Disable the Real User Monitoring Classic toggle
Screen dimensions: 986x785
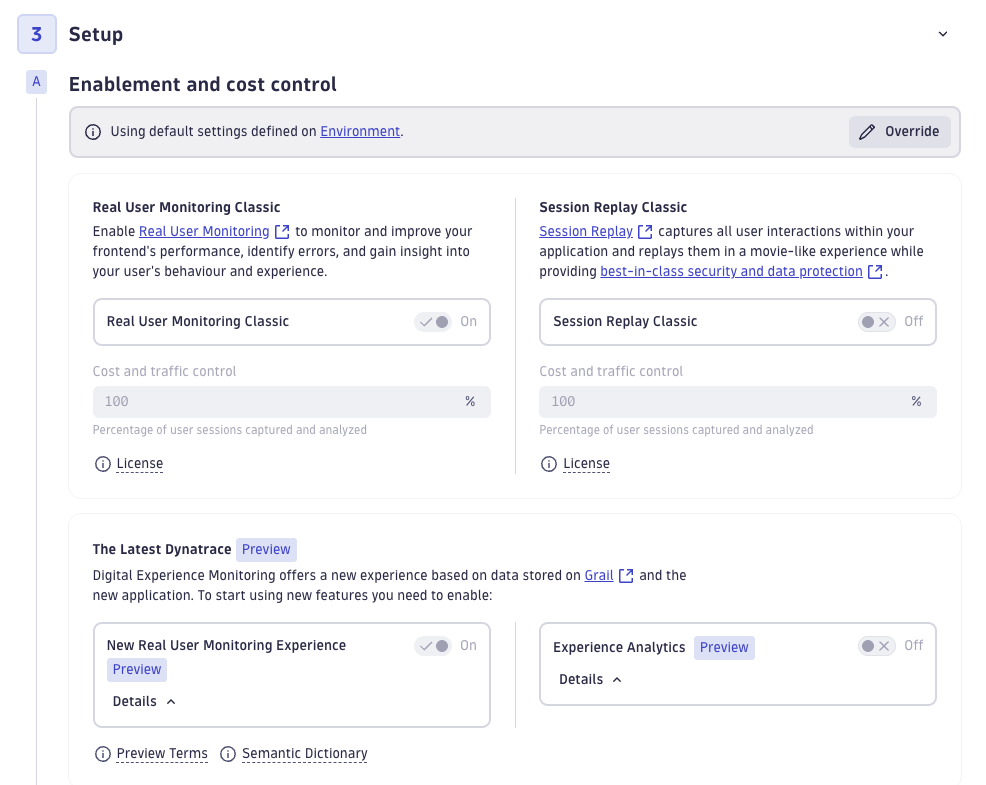433,321
